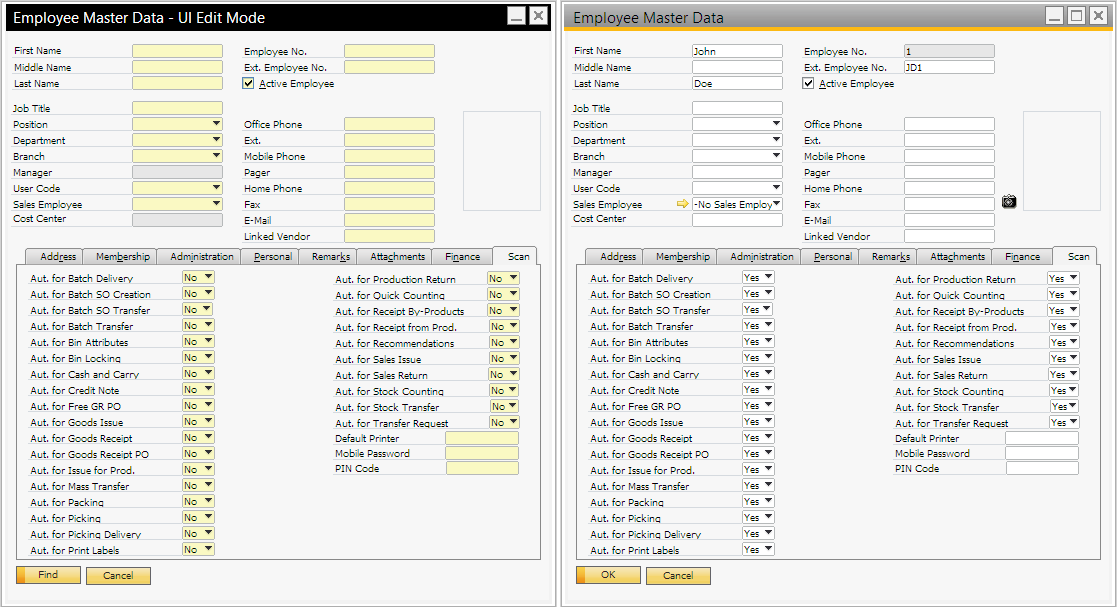
Task: Click the First Name field containing John
Action: pos(737,51)
